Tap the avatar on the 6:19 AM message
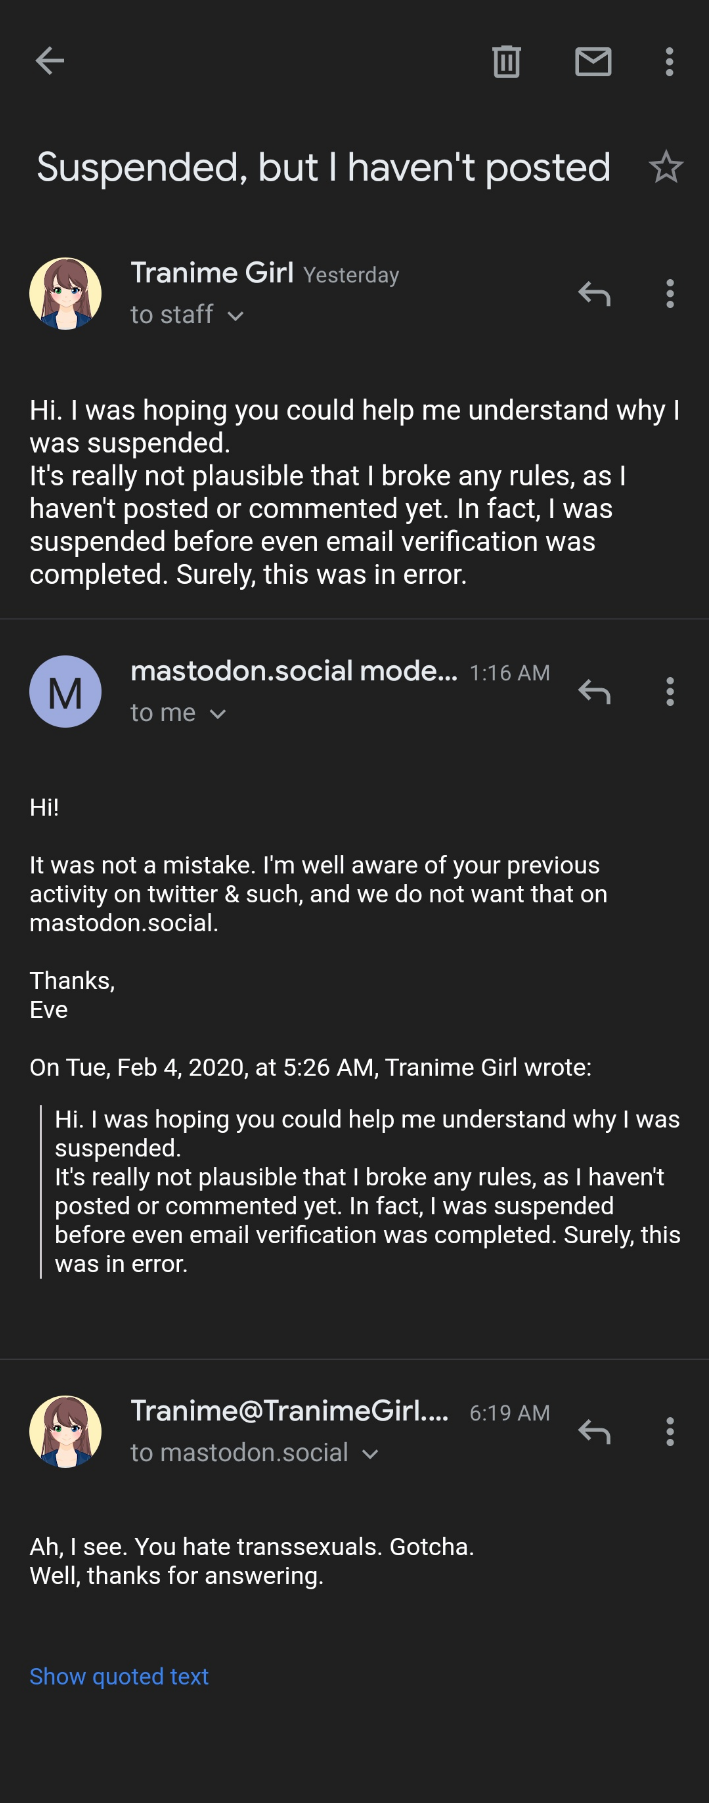Image resolution: width=709 pixels, height=1803 pixels. (66, 1432)
